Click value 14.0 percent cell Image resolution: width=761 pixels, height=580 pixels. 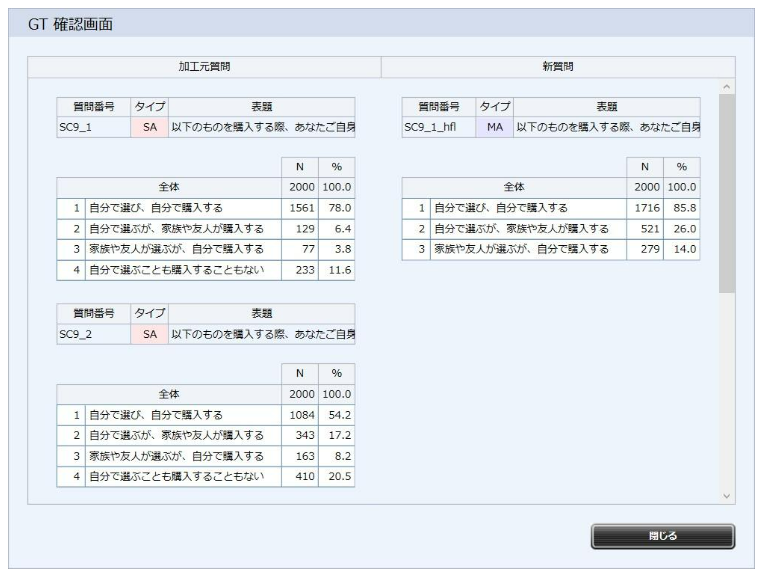[682, 249]
